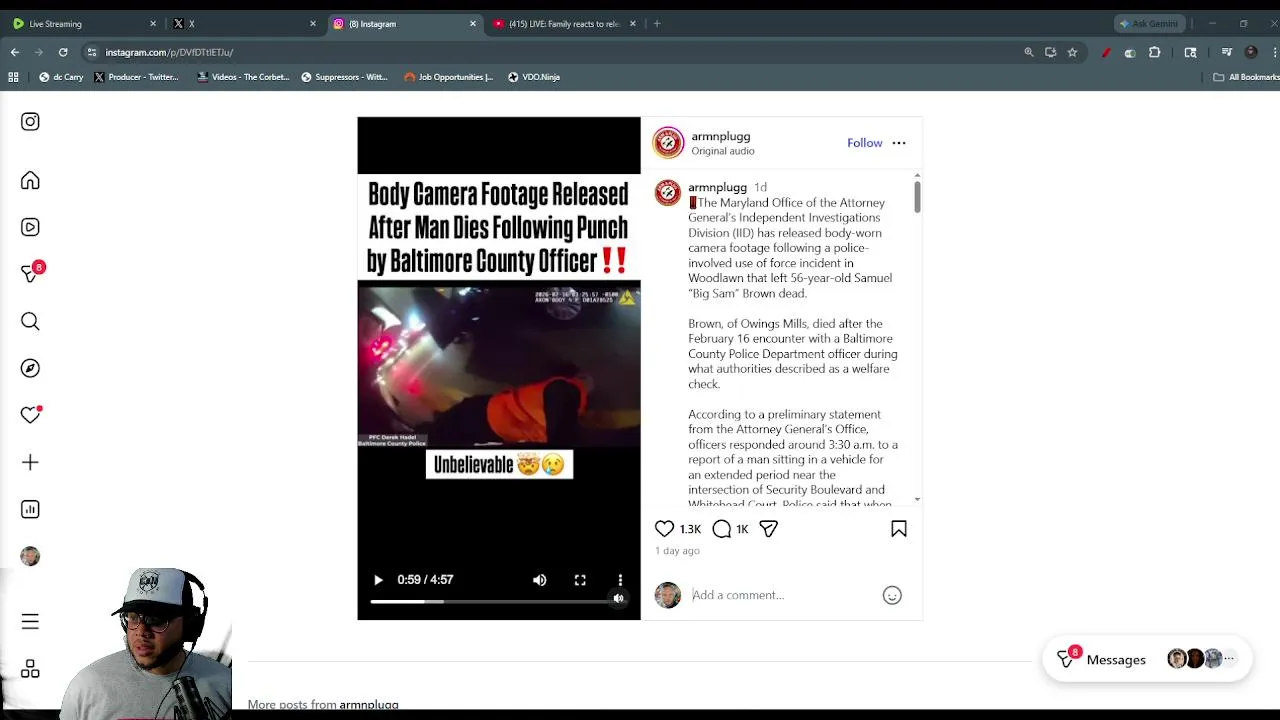Open Videos - The Corbett bookmark

pyautogui.click(x=243, y=77)
